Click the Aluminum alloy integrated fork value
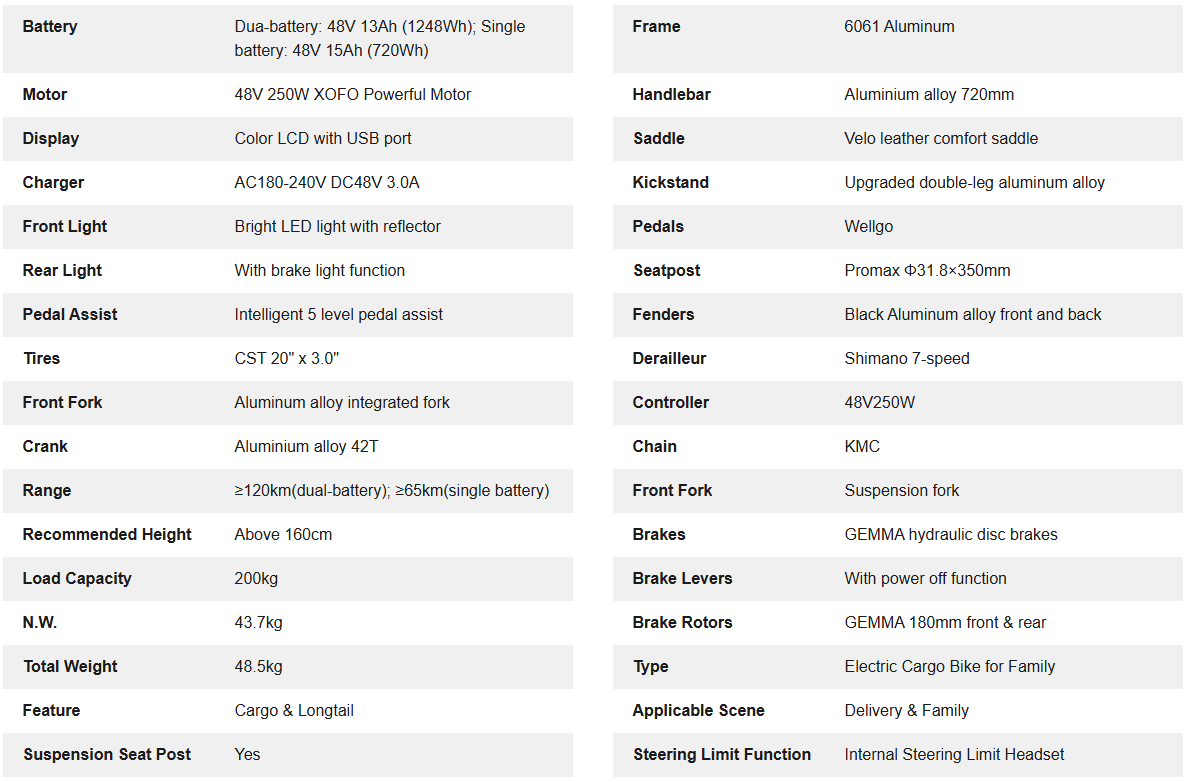Screen dimensions: 1186x782 click(x=342, y=403)
